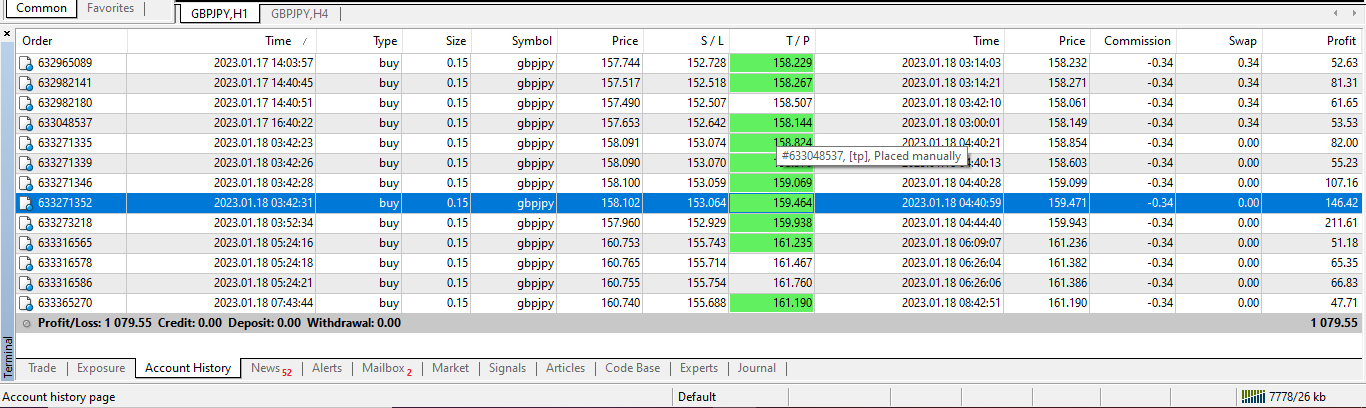Click the order icon for 633365270
The height and width of the screenshot is (408, 1366).
(x=27, y=303)
